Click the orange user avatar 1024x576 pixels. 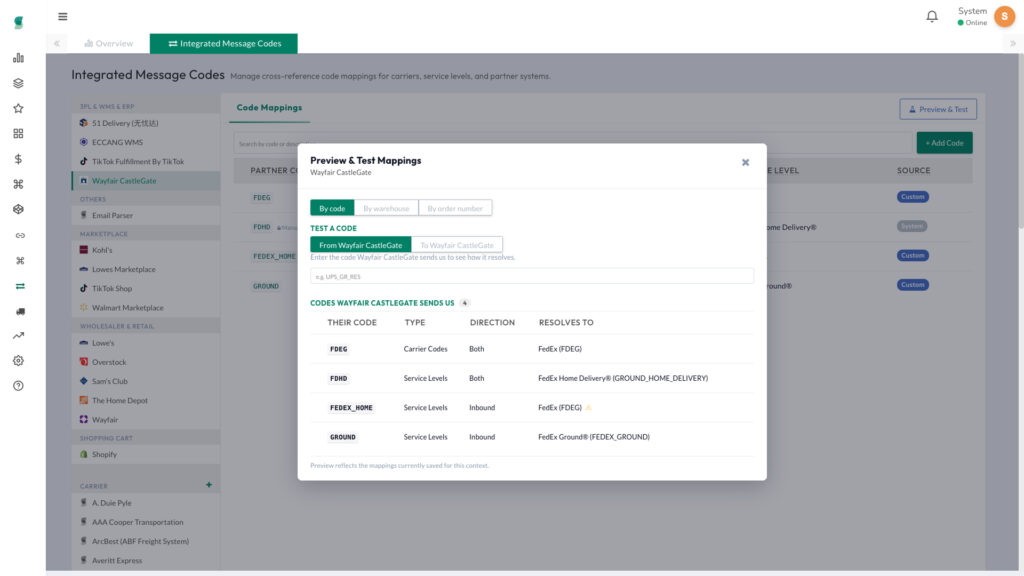(1004, 16)
